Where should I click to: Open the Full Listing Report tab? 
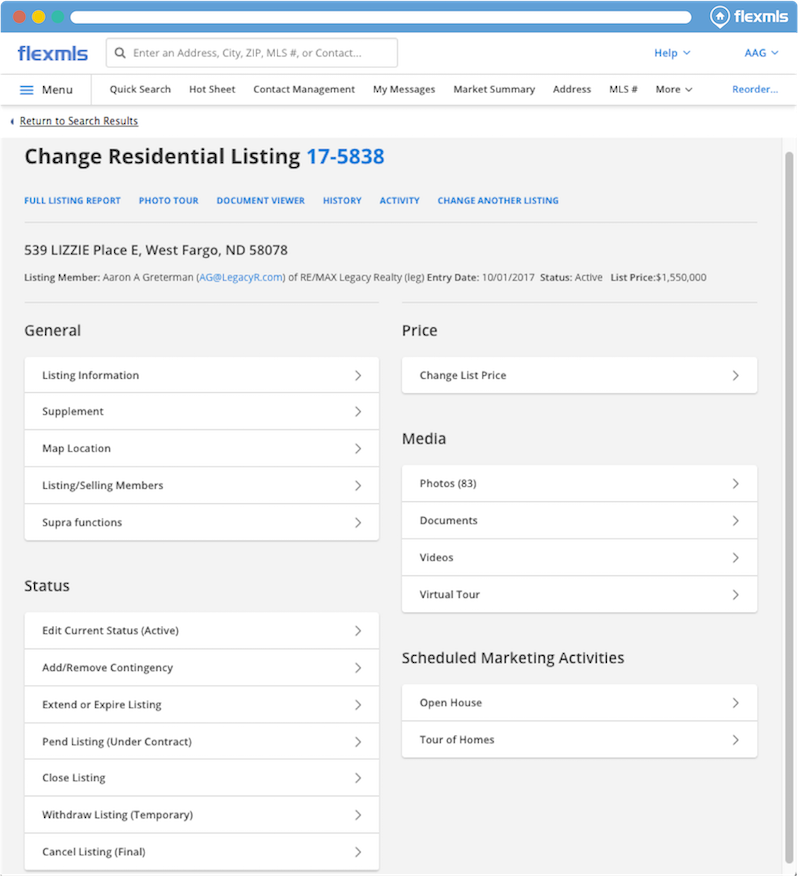click(72, 201)
